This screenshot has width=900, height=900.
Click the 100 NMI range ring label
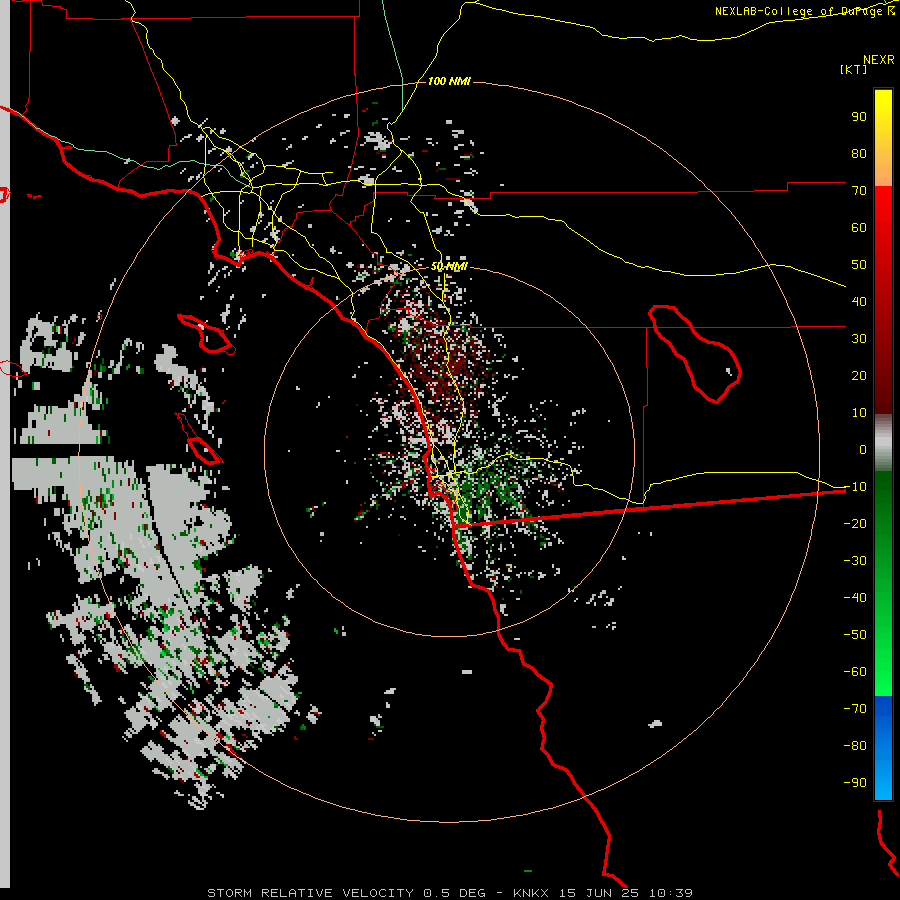449,81
